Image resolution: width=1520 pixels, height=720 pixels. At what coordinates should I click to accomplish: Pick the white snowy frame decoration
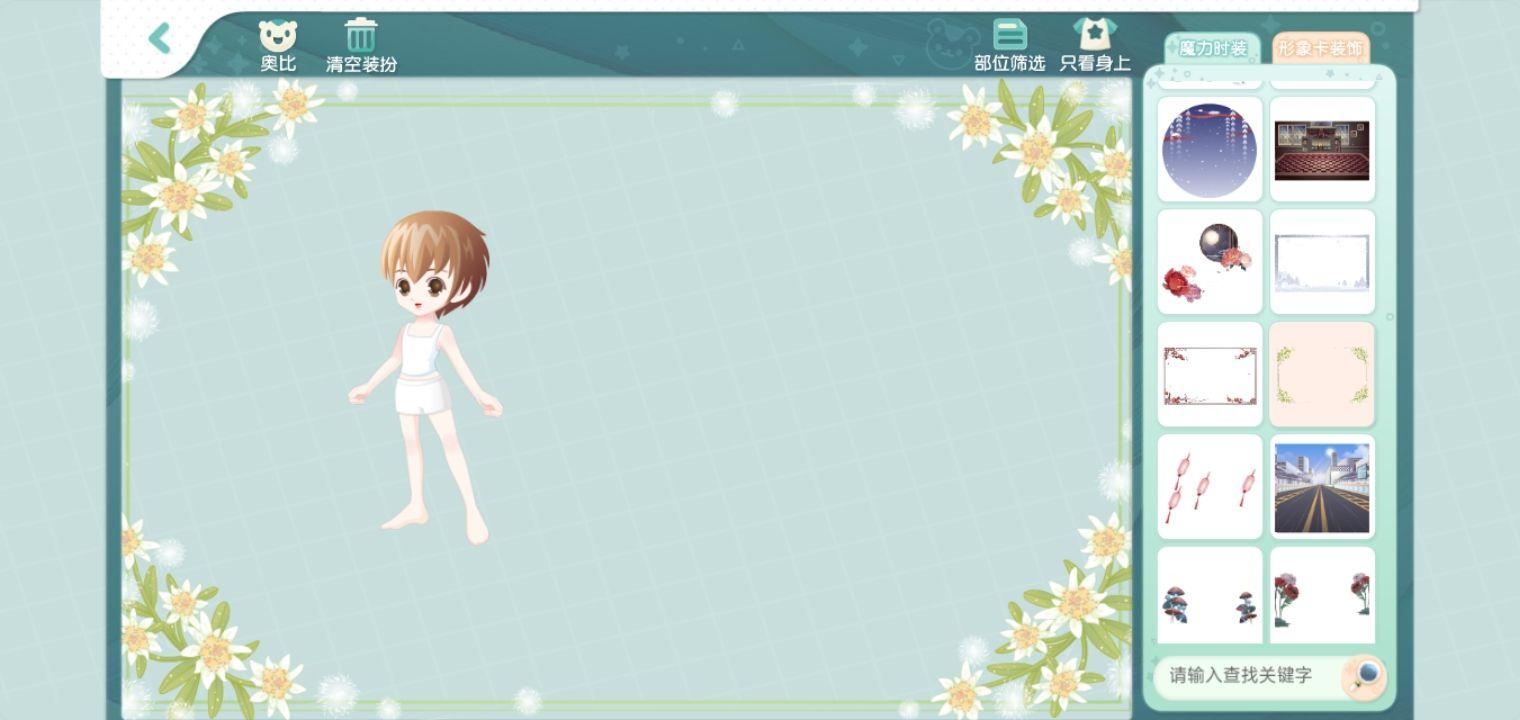[1322, 262]
